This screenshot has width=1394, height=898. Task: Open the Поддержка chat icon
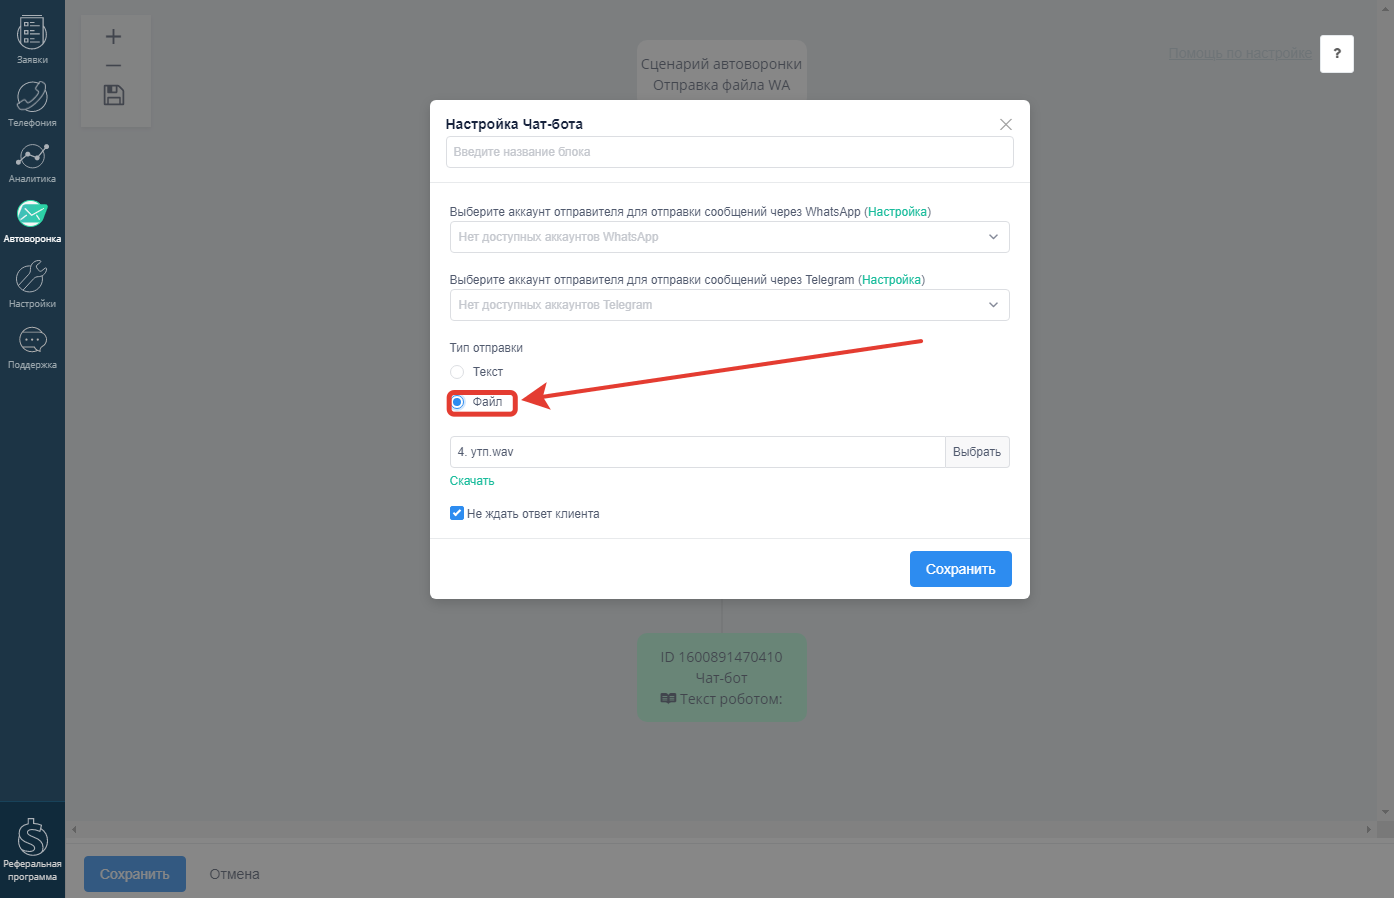click(32, 347)
